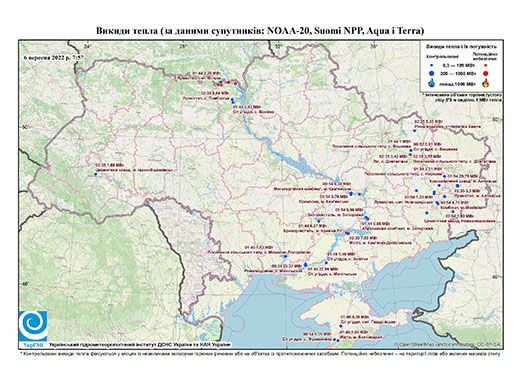Click the map title about heat emissions
Image resolution: width=520 pixels, height=368 pixels.
pyautogui.click(x=260, y=31)
